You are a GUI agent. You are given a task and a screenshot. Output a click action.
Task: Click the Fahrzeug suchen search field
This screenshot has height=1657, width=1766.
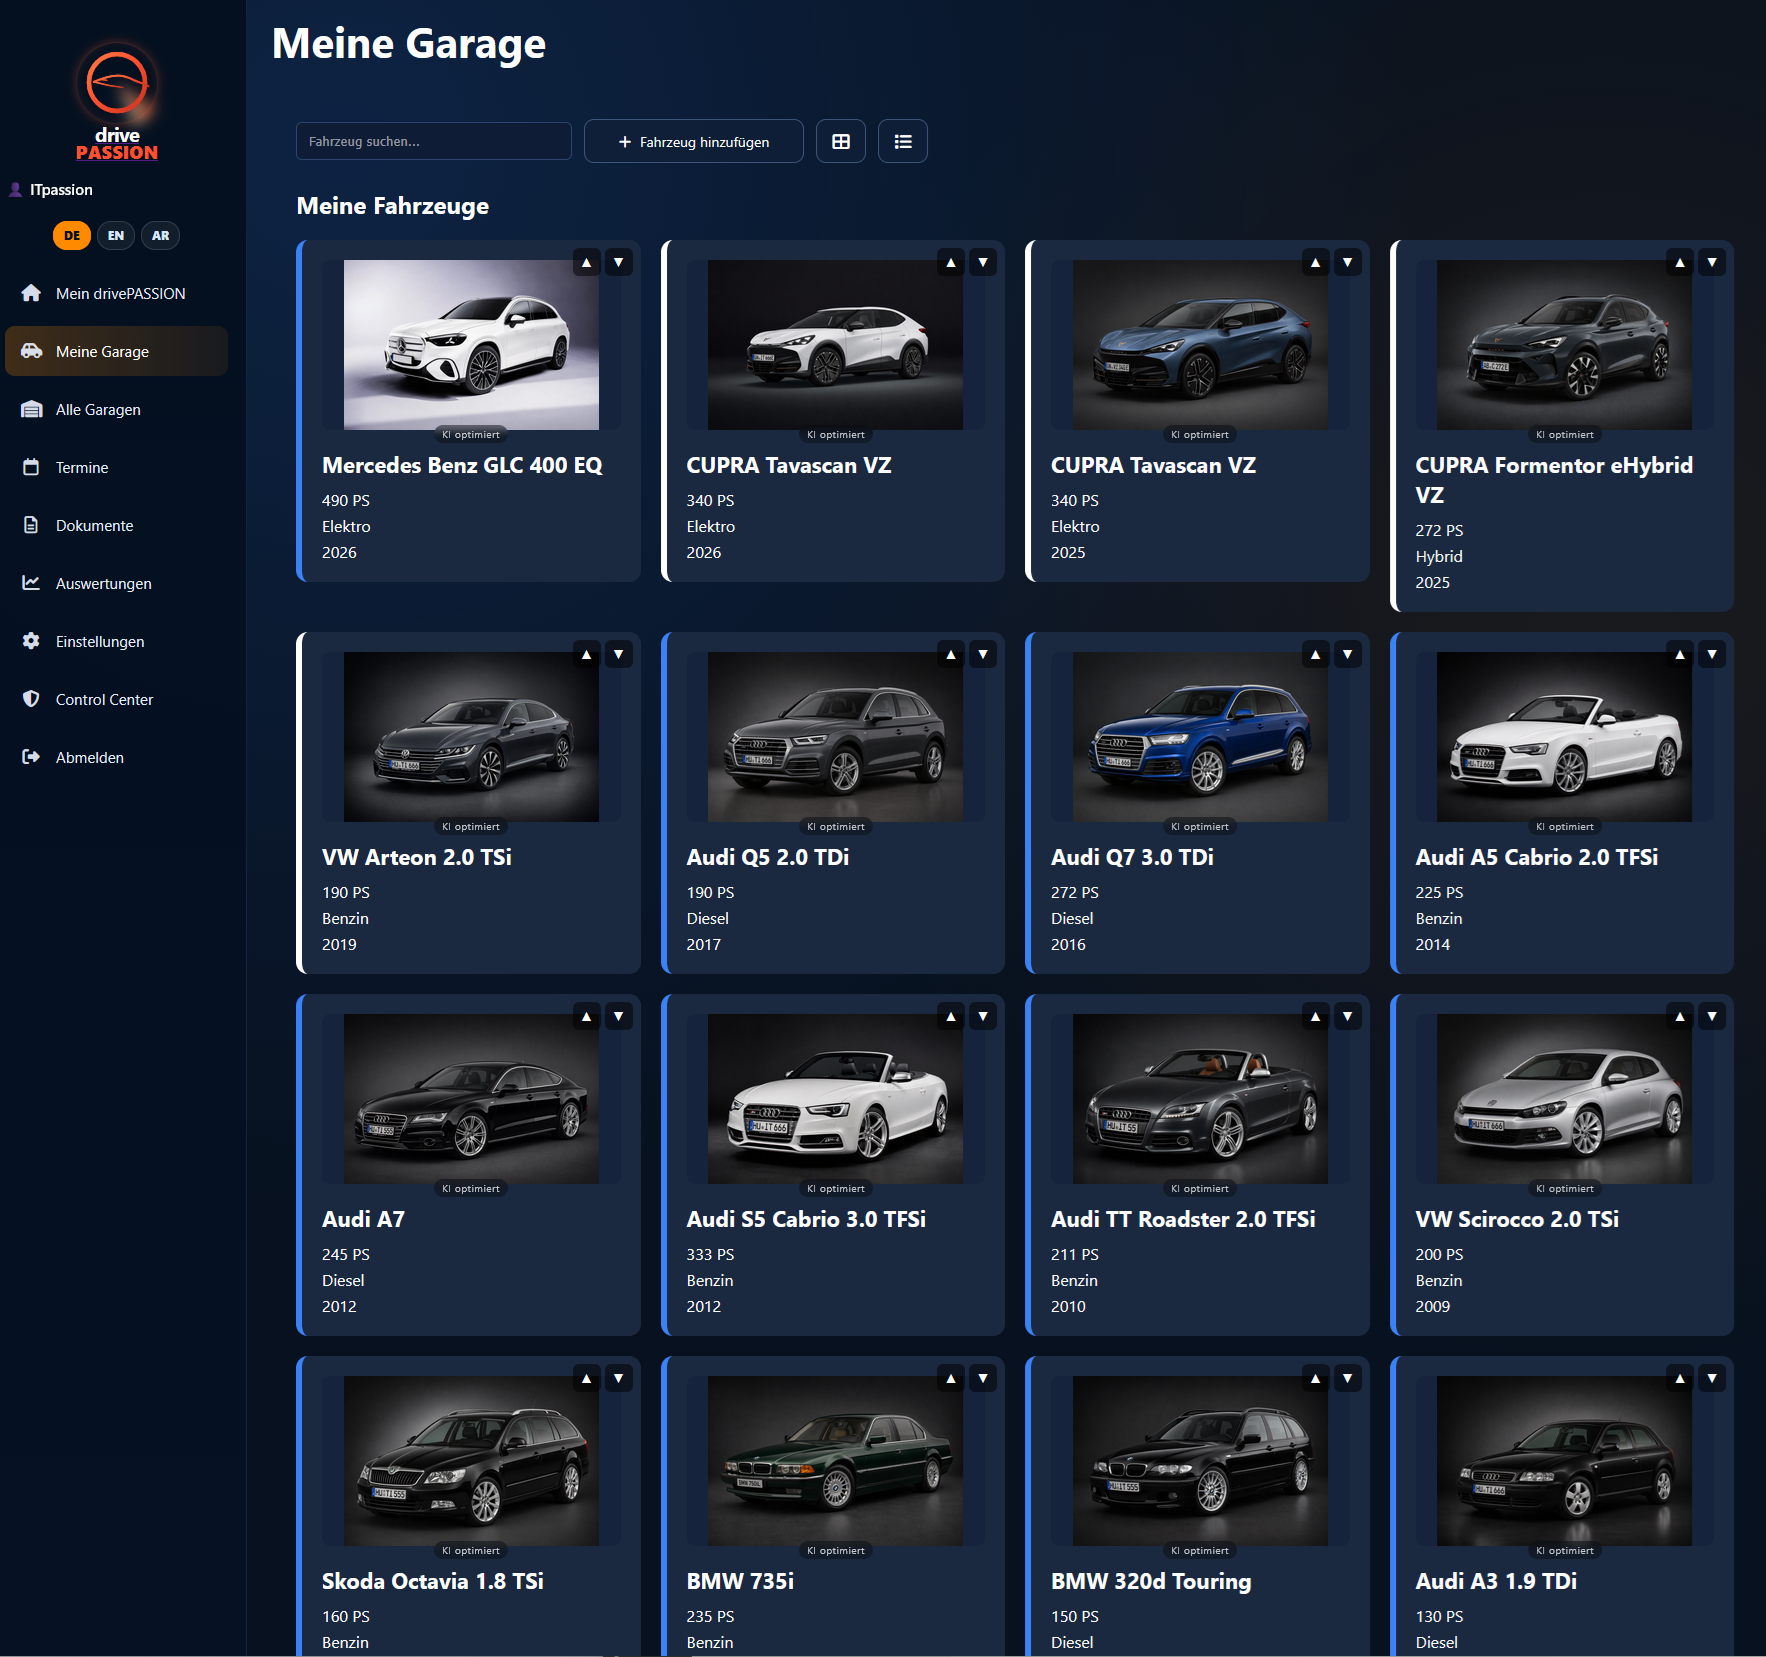point(434,141)
